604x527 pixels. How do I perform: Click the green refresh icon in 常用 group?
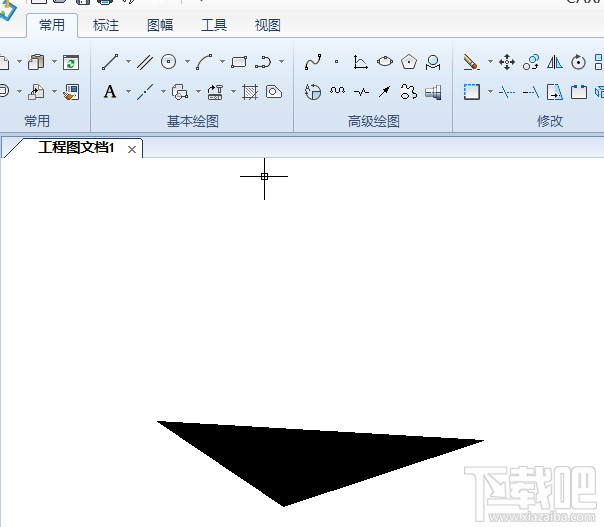[x=71, y=62]
